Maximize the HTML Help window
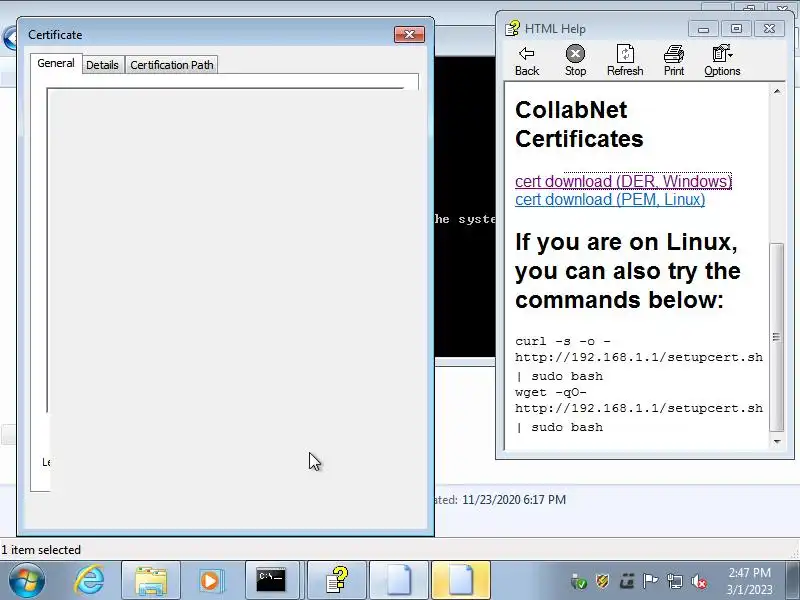The image size is (800, 600). coord(736,29)
